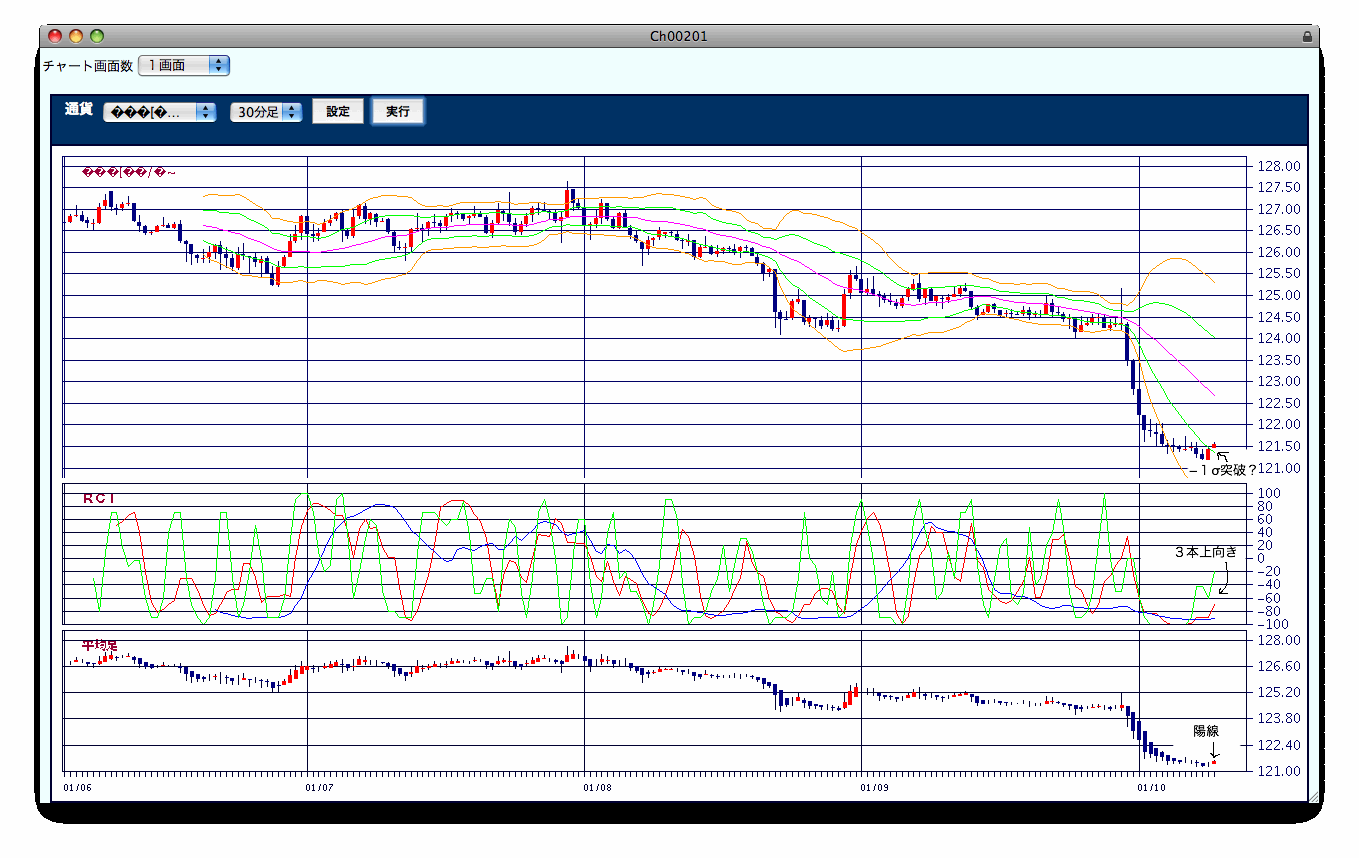Viewport: 1359px width, 858px height.
Task: Click the 122.00 price axis label
Action: tap(1279, 426)
